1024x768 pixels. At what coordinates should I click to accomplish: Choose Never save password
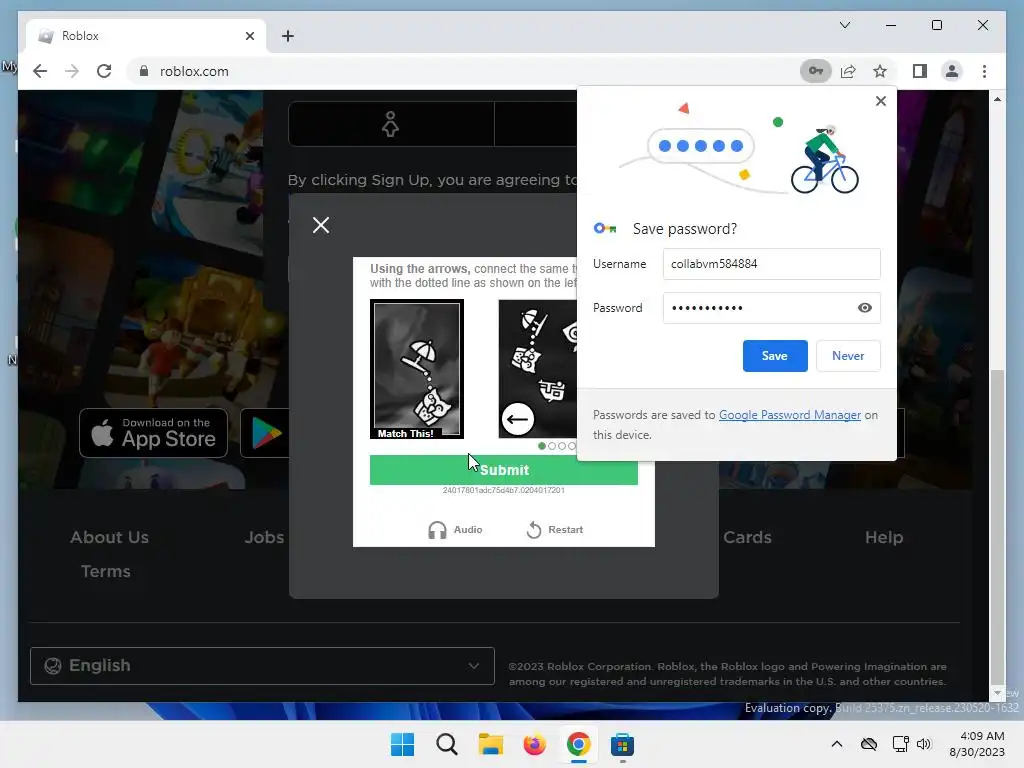(x=848, y=356)
